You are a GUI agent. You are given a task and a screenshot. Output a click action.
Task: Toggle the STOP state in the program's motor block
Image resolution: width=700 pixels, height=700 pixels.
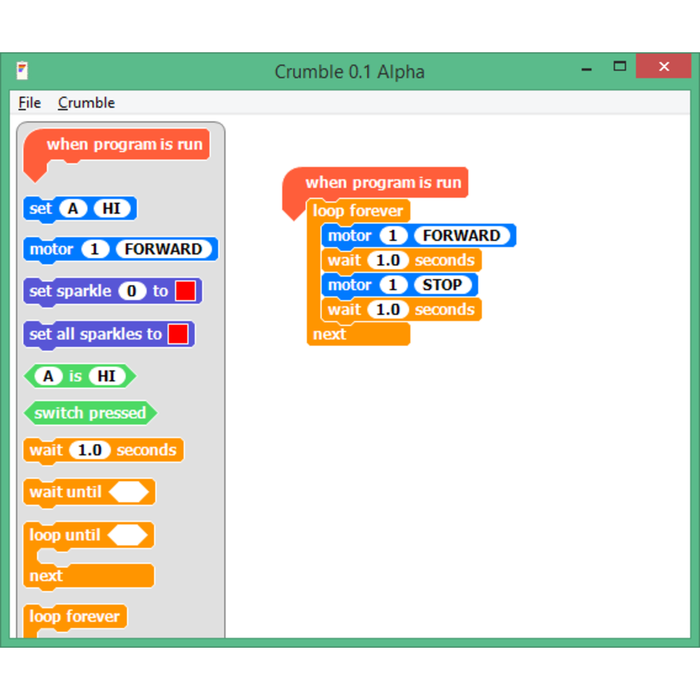[442, 285]
